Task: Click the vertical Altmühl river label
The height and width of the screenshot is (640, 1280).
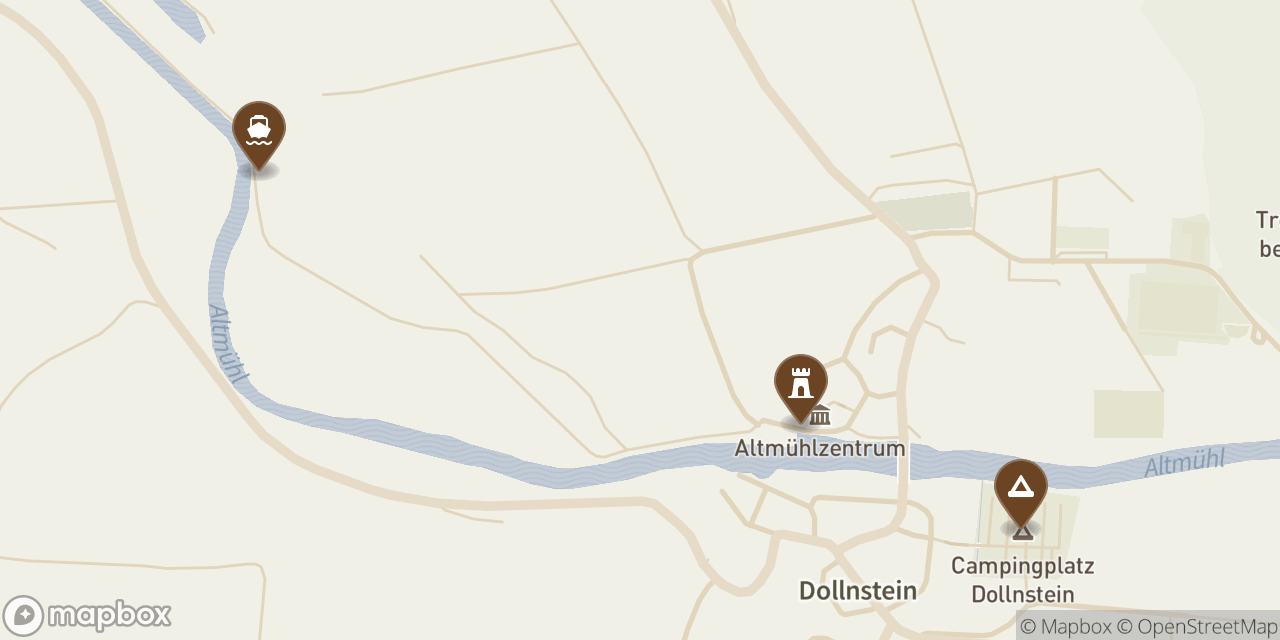Action: [229, 345]
